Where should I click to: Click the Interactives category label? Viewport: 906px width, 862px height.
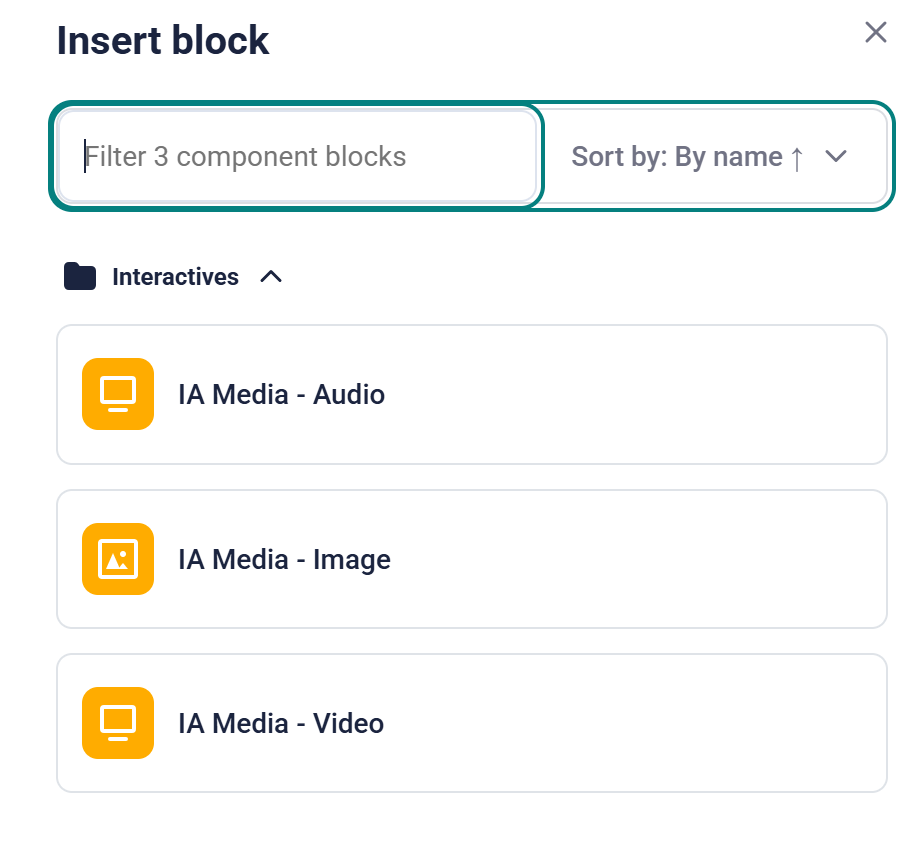tap(175, 277)
